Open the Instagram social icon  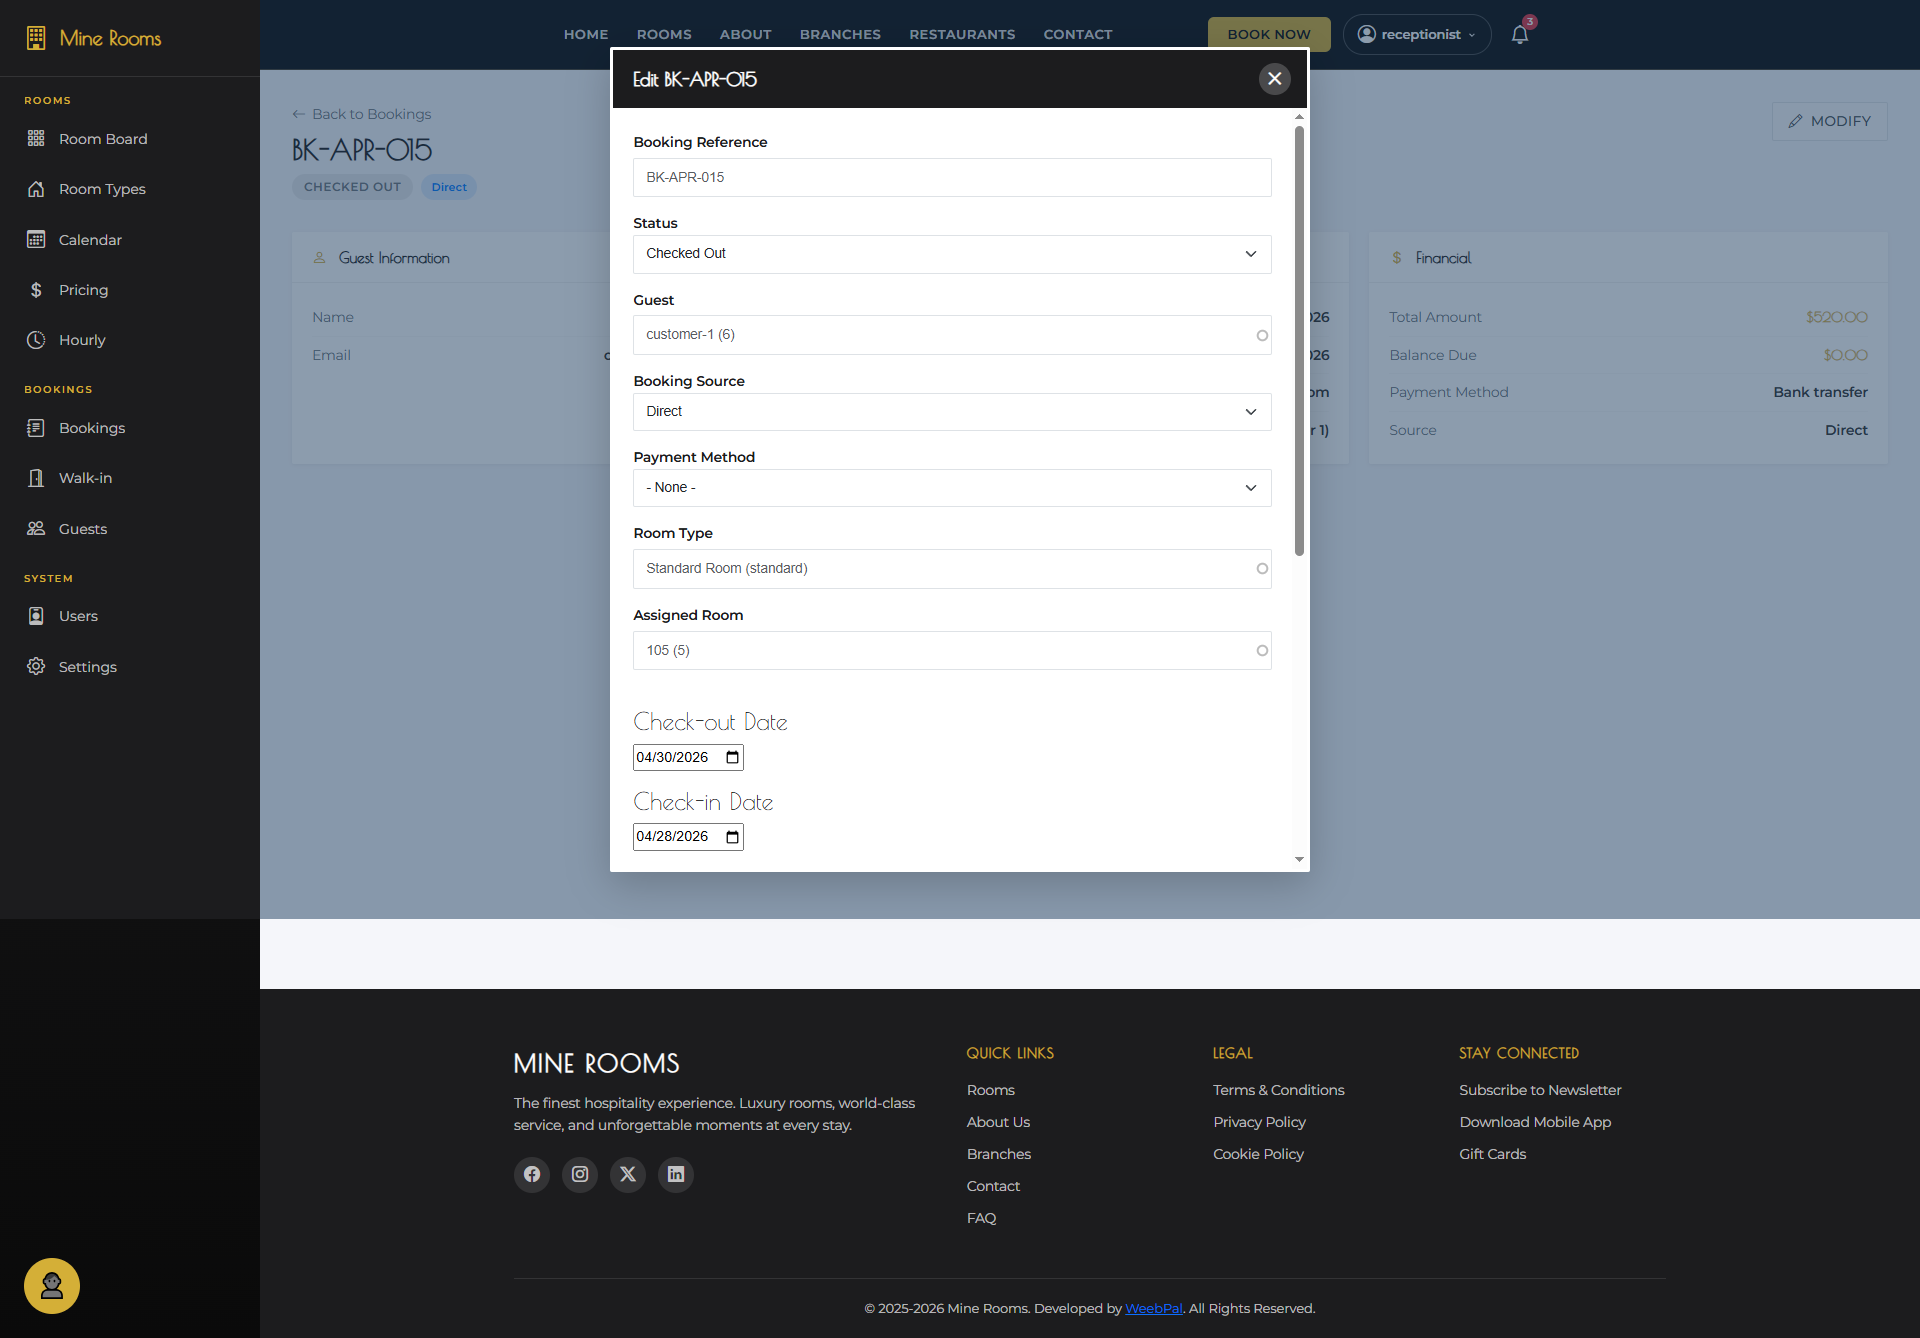click(580, 1174)
